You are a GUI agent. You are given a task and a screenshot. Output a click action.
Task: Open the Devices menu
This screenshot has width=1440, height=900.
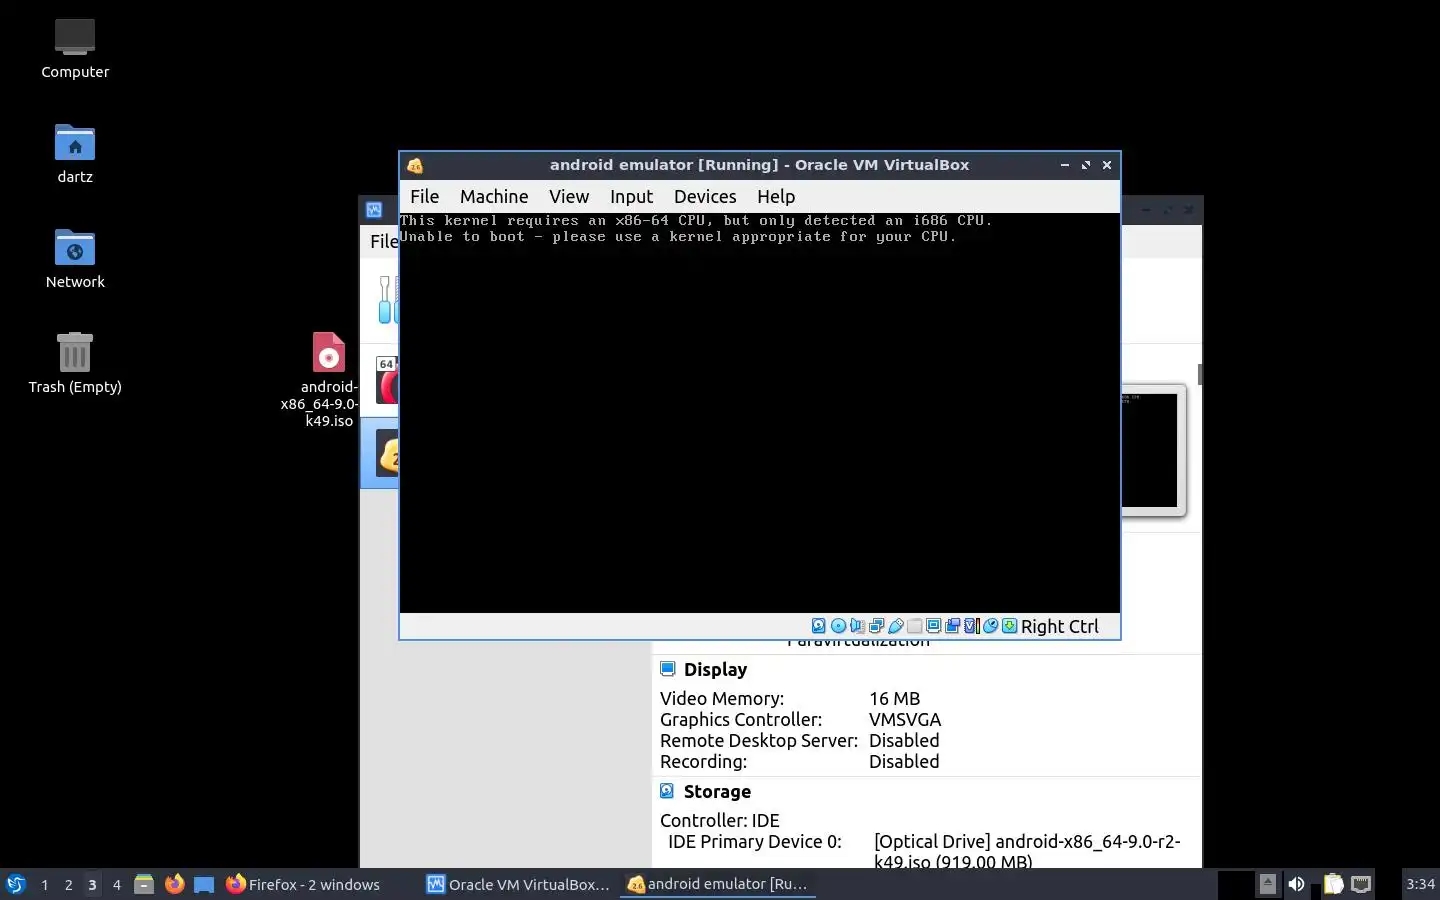click(x=705, y=197)
